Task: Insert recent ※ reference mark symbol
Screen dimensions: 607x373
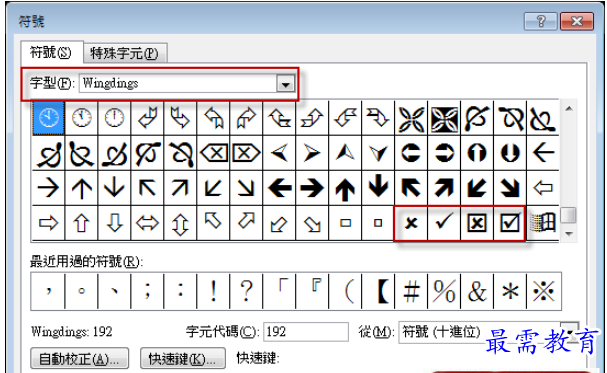Action: click(x=543, y=291)
